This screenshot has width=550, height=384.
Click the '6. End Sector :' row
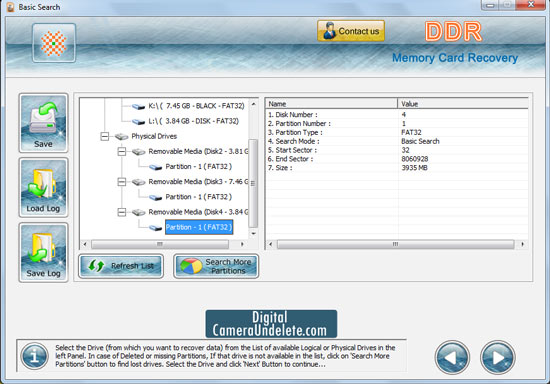[x=397, y=159]
